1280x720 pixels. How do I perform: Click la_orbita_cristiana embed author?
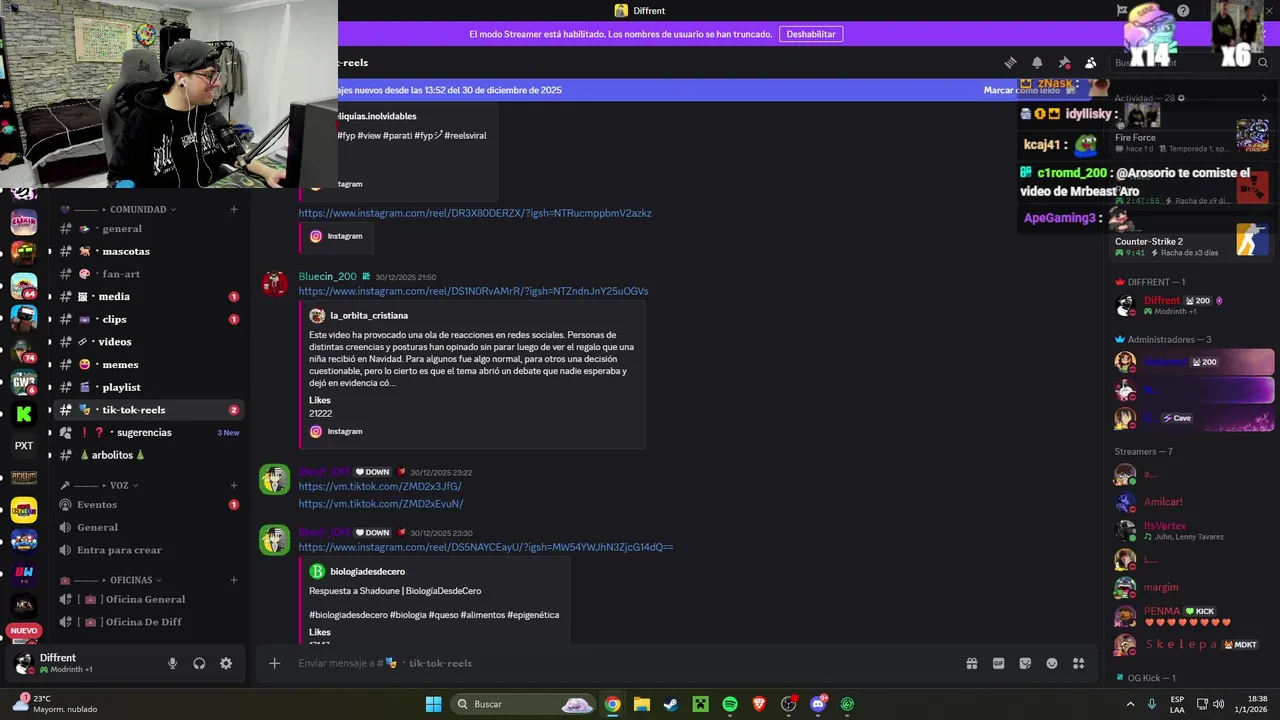coord(369,316)
